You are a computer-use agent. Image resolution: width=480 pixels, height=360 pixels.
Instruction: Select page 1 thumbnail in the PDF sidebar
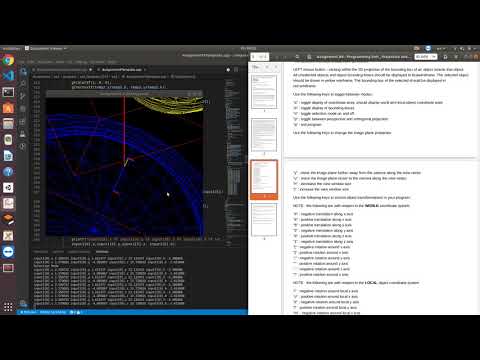pos(264,92)
